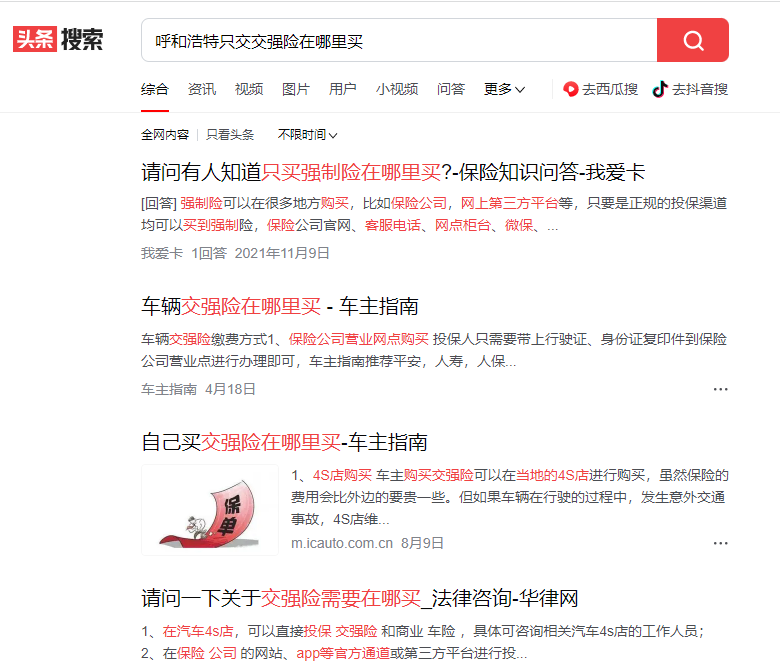The image size is (780, 666).
Task: Switch to the 资讯 tab
Action: pyautogui.click(x=201, y=89)
